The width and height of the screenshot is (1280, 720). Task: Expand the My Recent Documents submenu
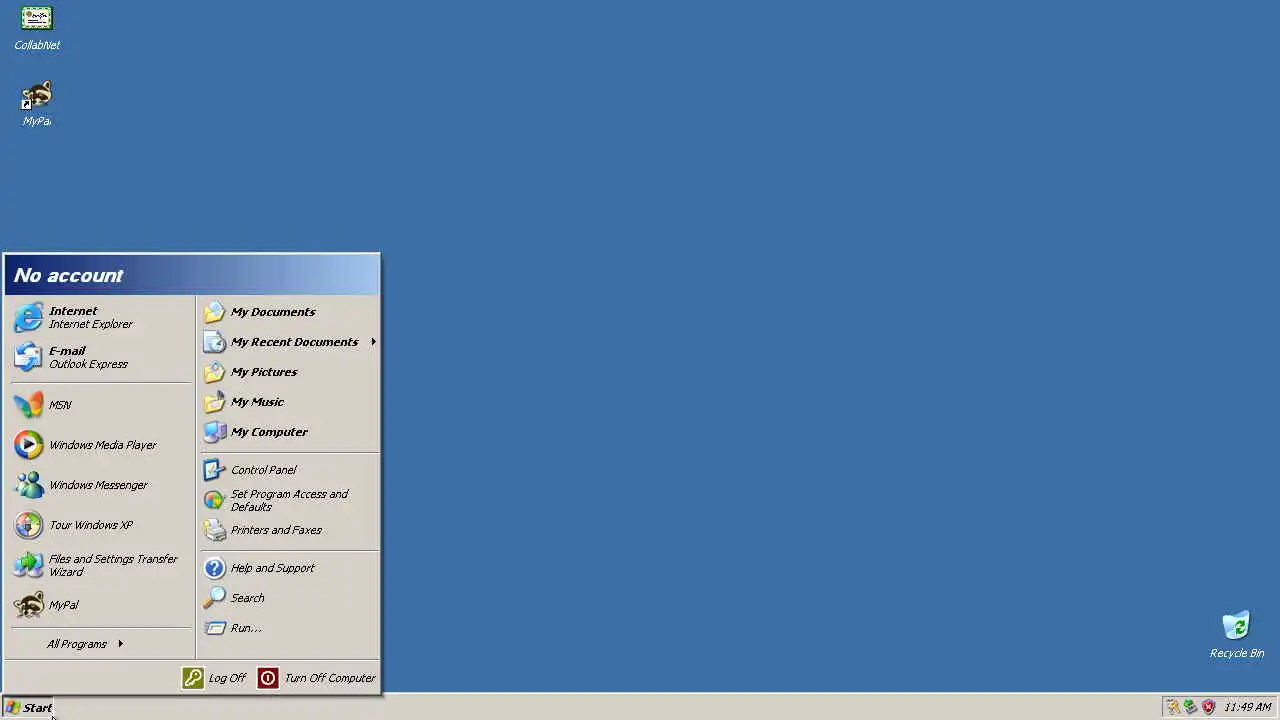tap(289, 342)
